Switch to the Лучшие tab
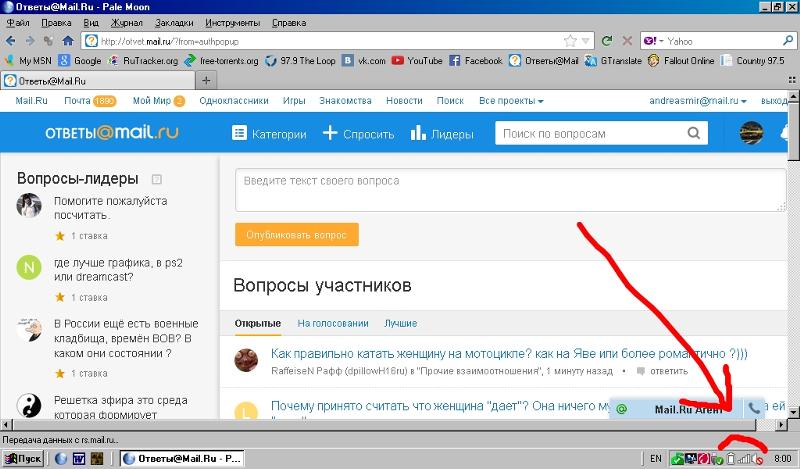The width and height of the screenshot is (800, 469). click(401, 324)
